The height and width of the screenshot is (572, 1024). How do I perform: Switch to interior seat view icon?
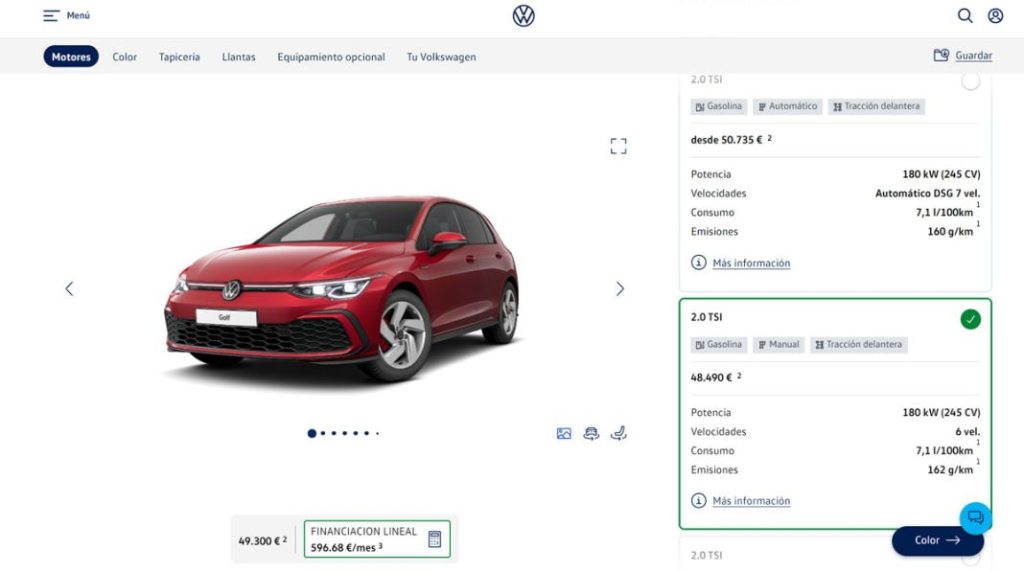click(618, 434)
